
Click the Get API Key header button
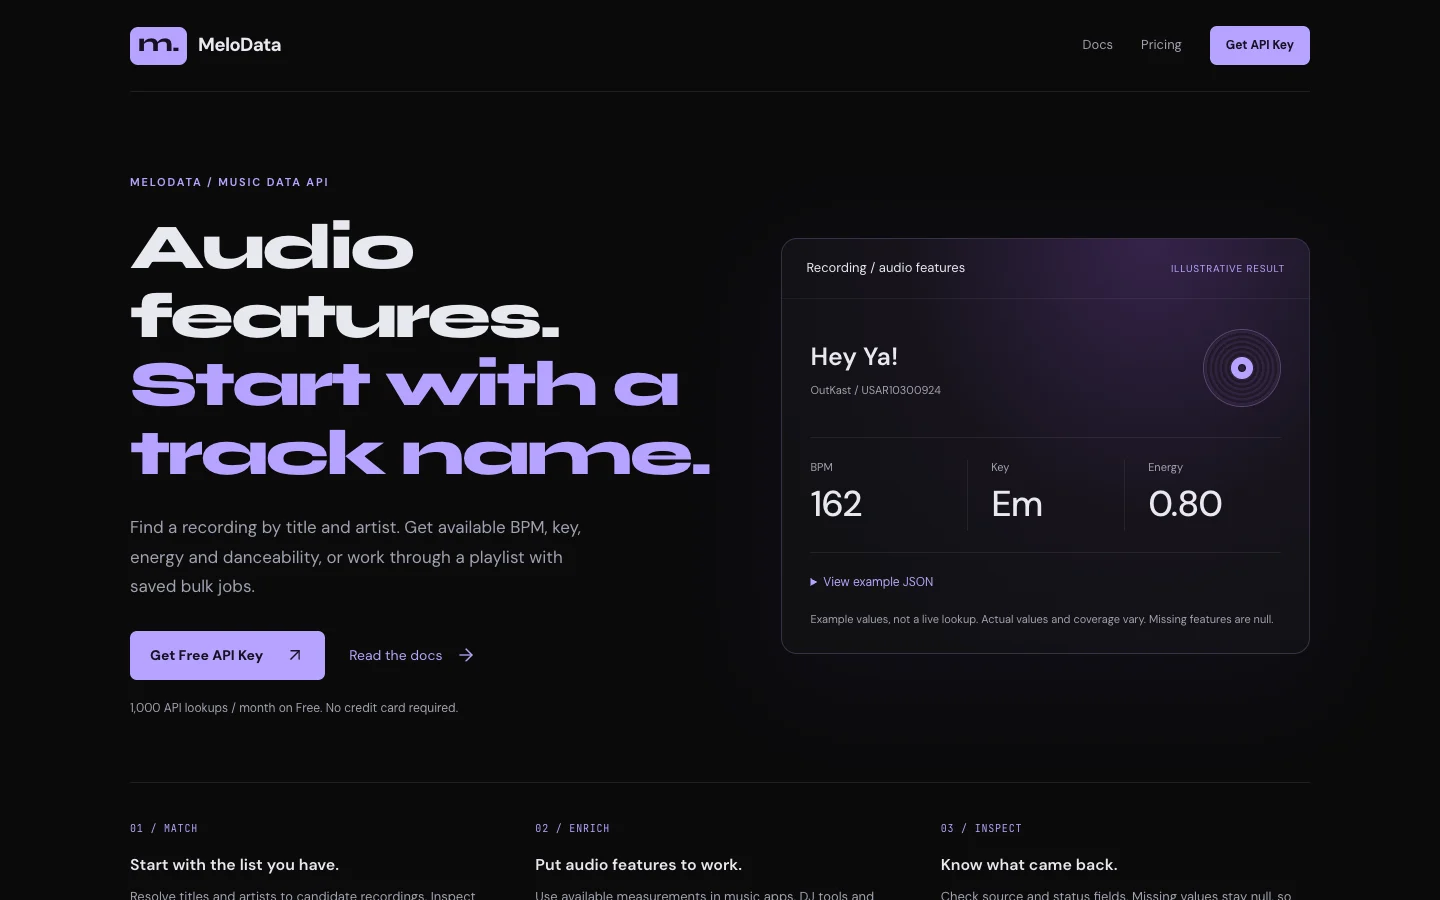pos(1260,45)
